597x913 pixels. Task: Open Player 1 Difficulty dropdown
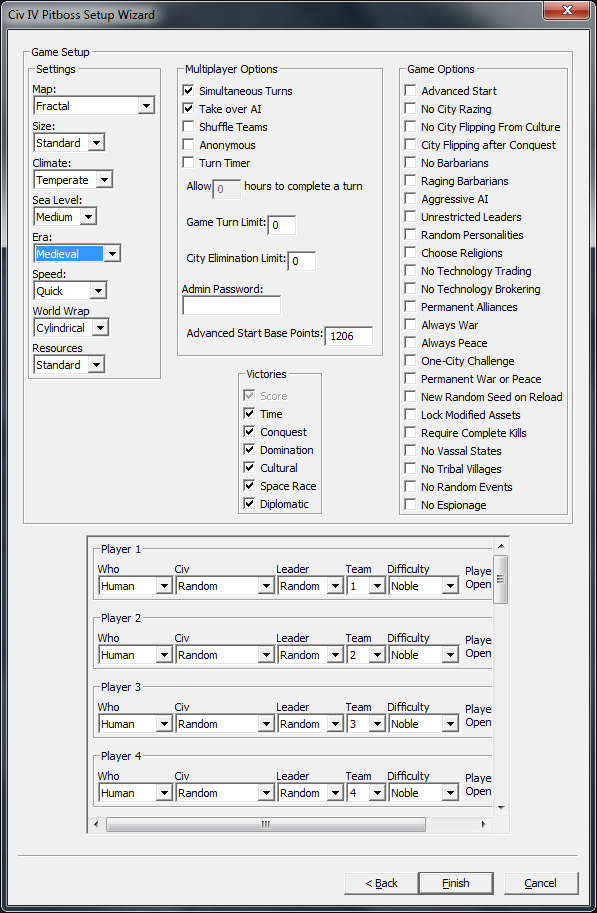point(424,586)
